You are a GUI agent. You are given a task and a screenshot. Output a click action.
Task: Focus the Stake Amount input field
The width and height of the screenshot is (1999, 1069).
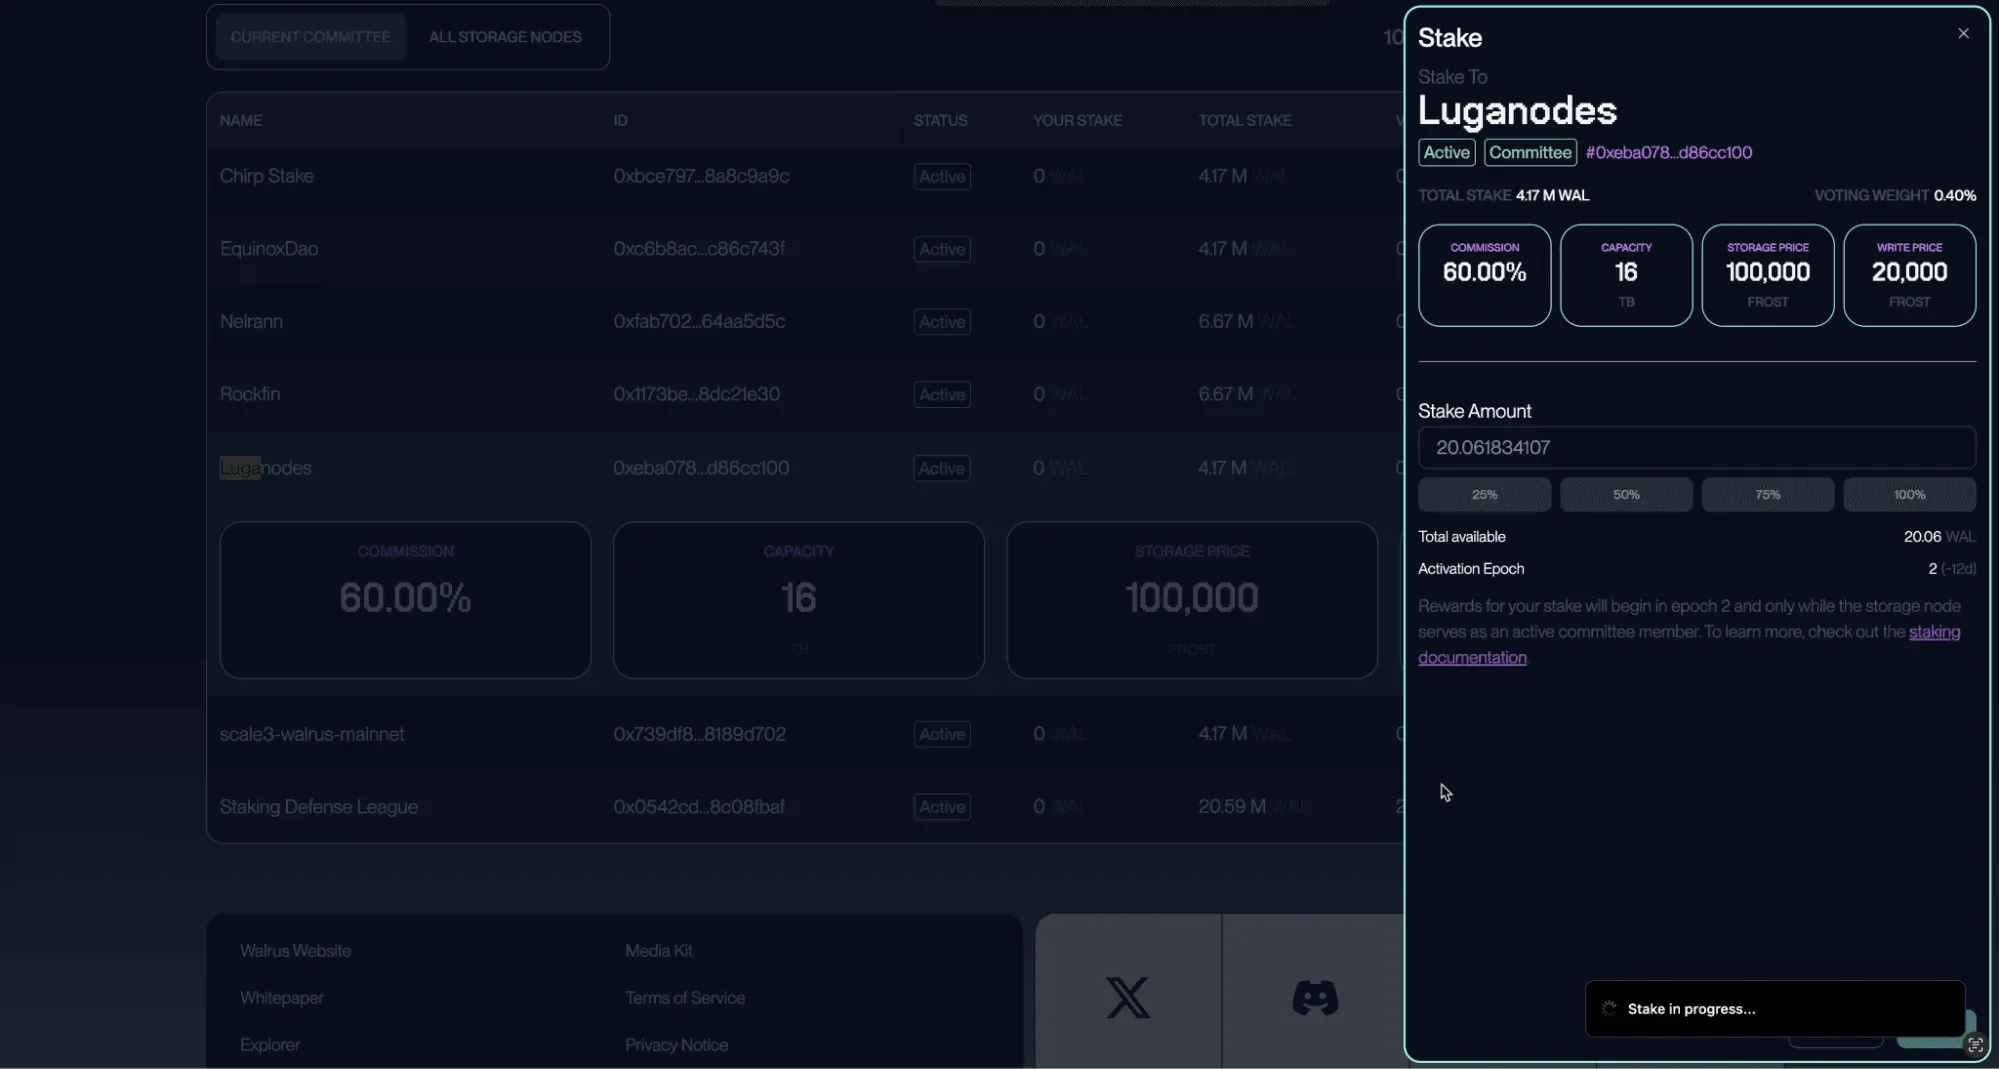pos(1697,448)
